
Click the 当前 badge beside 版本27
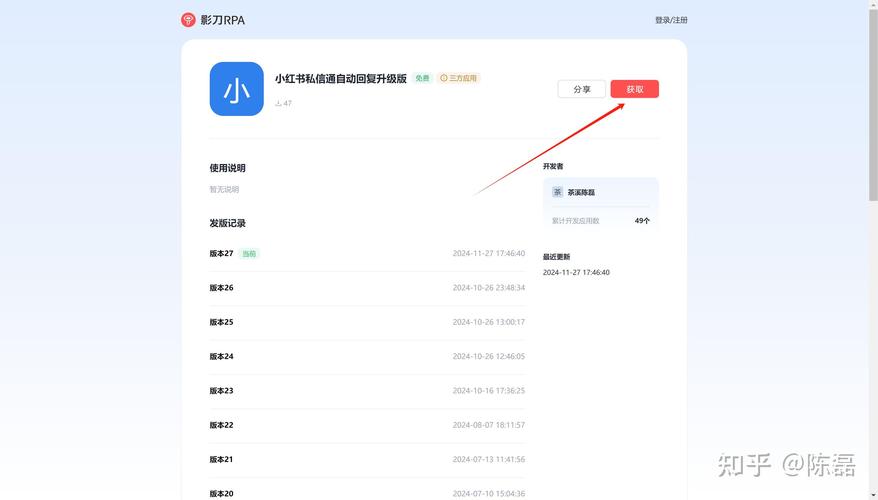(x=249, y=254)
